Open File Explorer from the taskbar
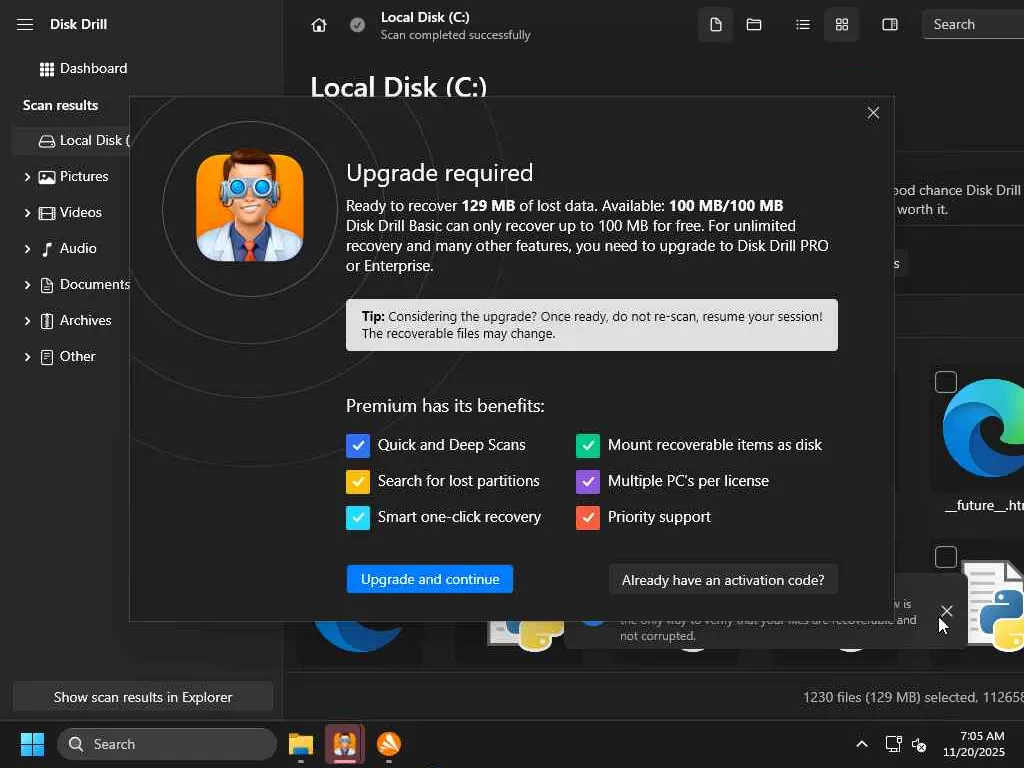This screenshot has height=768, width=1024. [301, 744]
